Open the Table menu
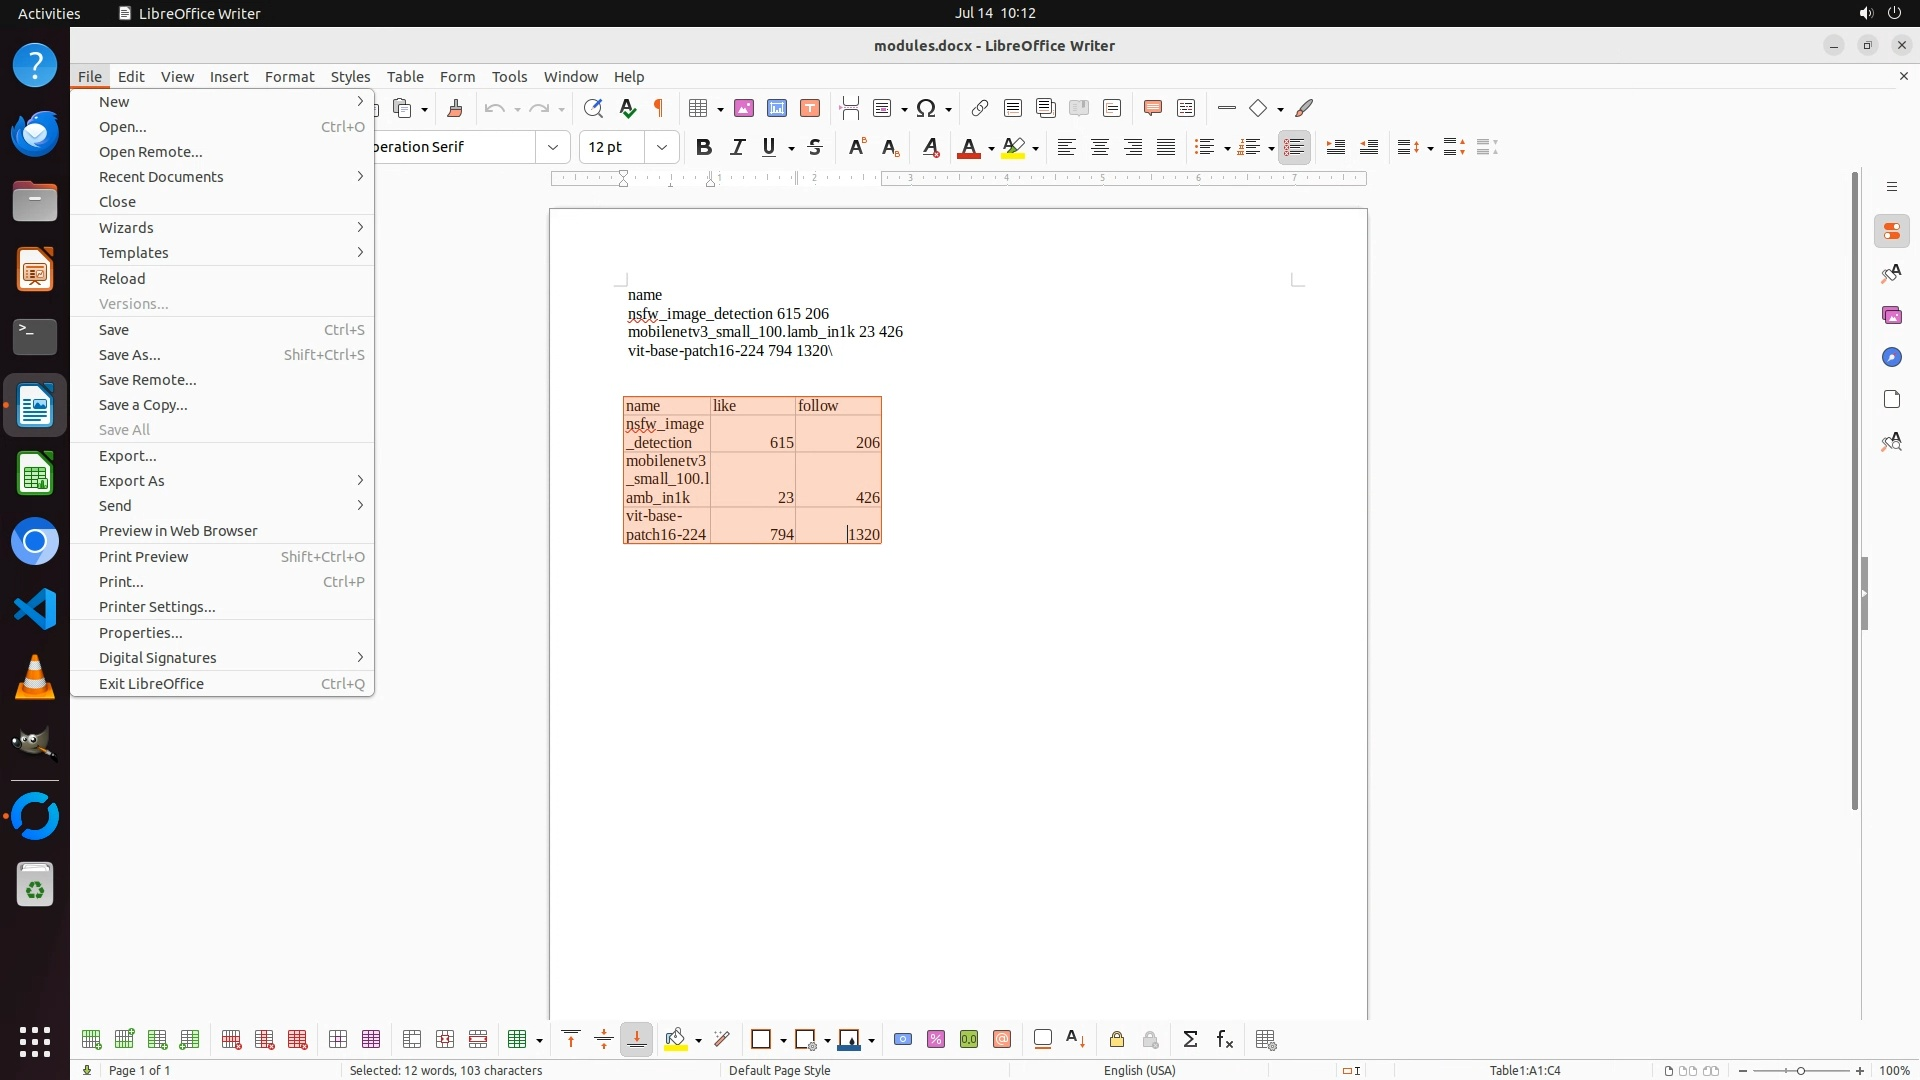Viewport: 1920px width, 1080px height. point(405,76)
